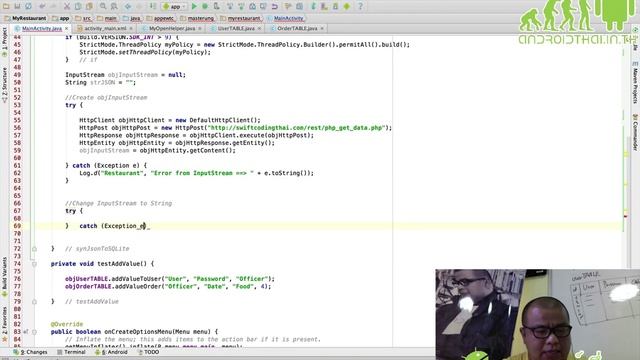Click the Help question mark icon
Viewport: 640px width, 360px height.
pos(360,6)
